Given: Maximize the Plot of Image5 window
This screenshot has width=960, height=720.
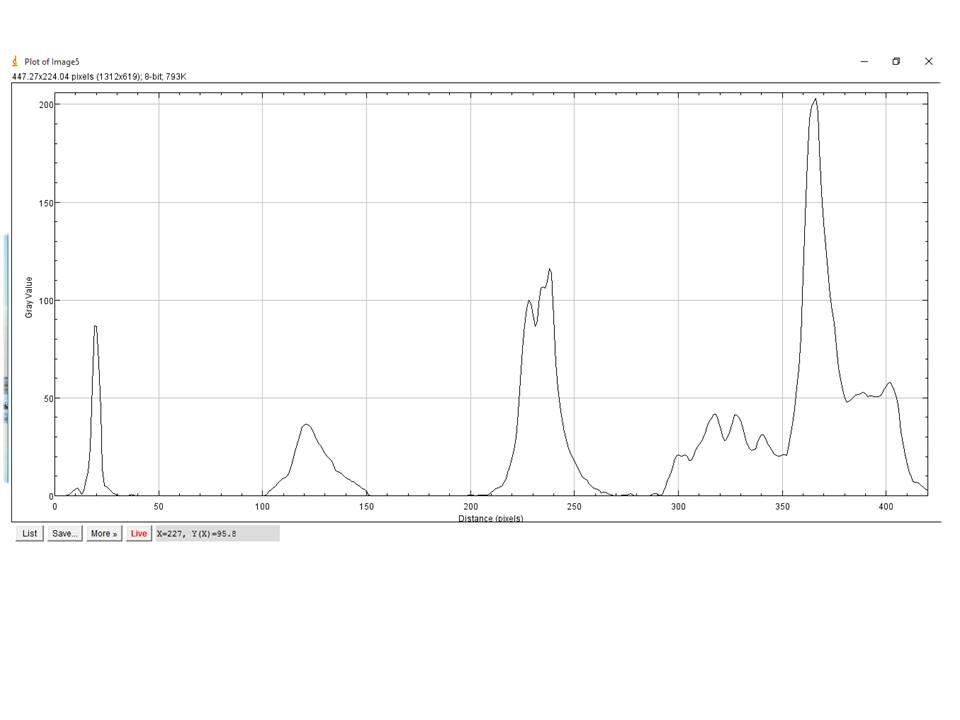Looking at the screenshot, I should click(x=896, y=61).
